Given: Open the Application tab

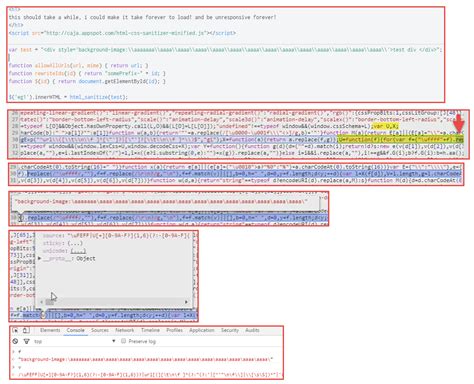Looking at the screenshot, I should point(202,330).
